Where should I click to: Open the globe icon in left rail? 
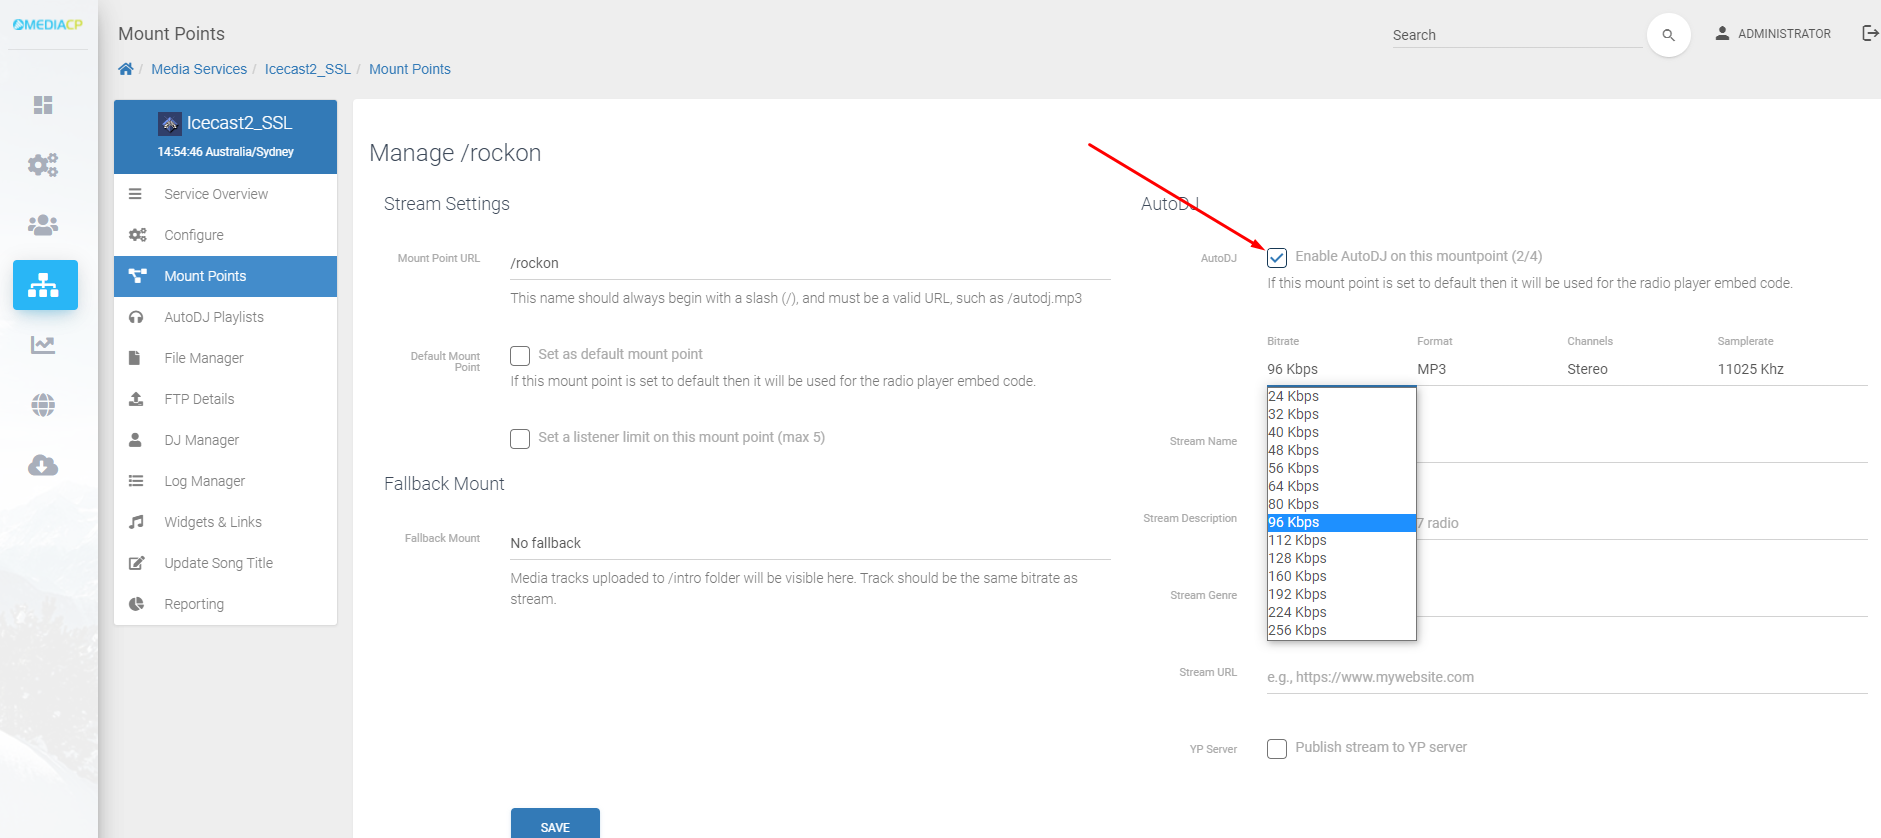click(43, 405)
